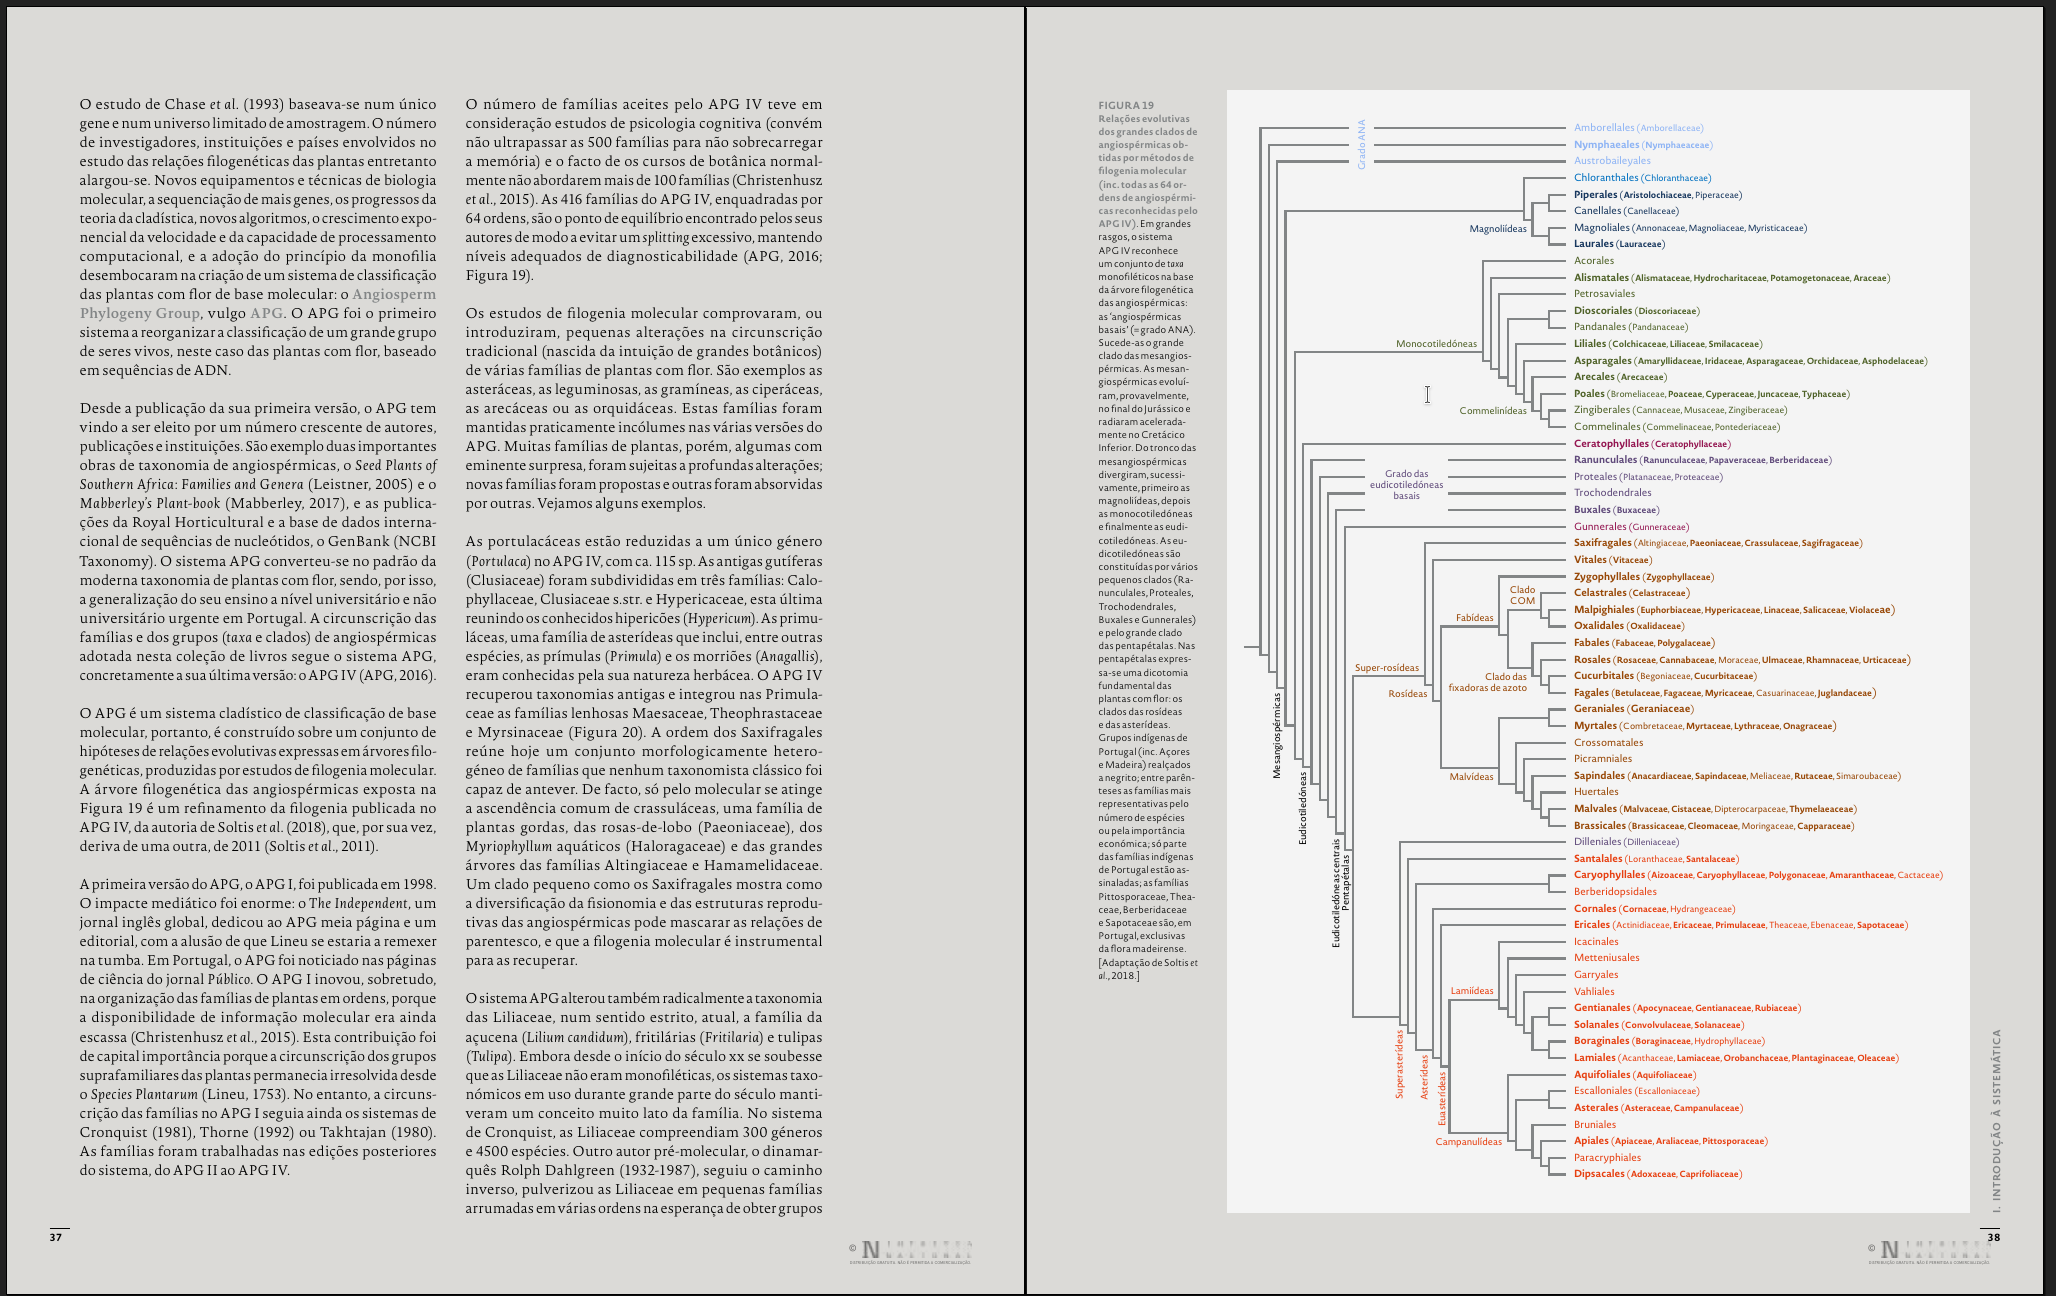Select the Campanulídeas clade label
The image size is (2056, 1296).
(x=1468, y=1142)
